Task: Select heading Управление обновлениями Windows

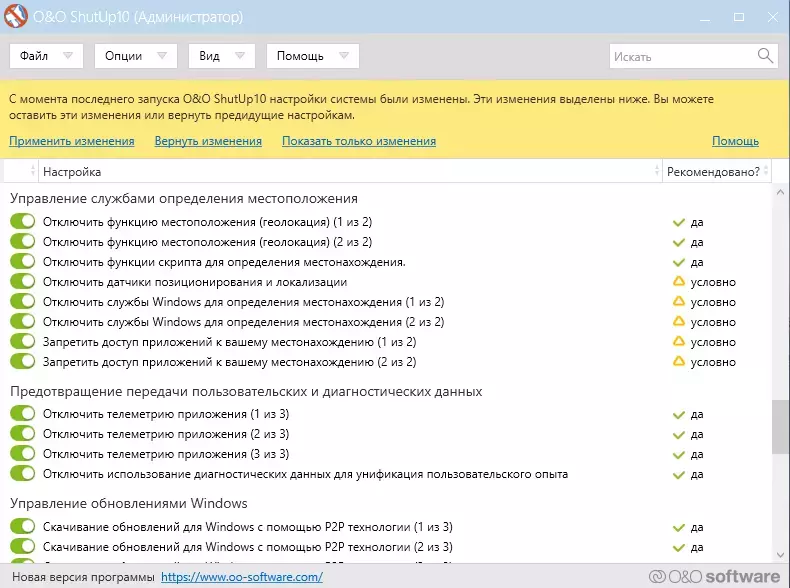Action: click(128, 503)
